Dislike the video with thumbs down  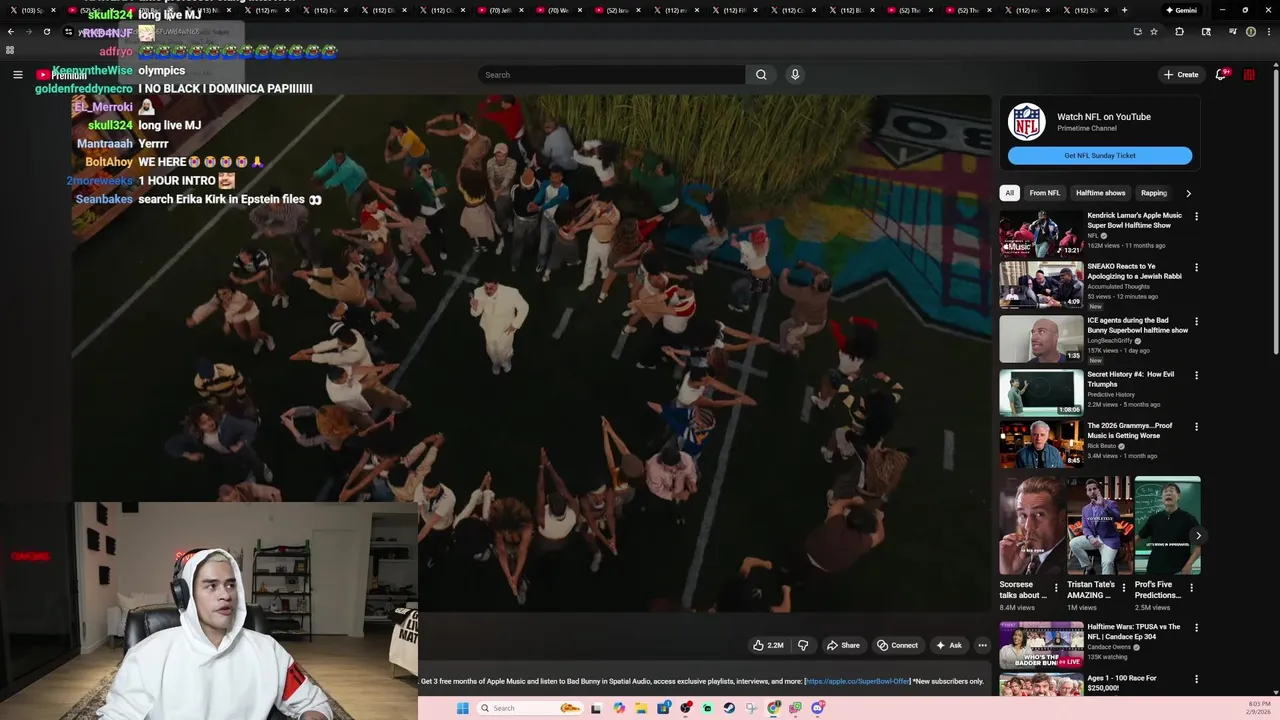(802, 645)
